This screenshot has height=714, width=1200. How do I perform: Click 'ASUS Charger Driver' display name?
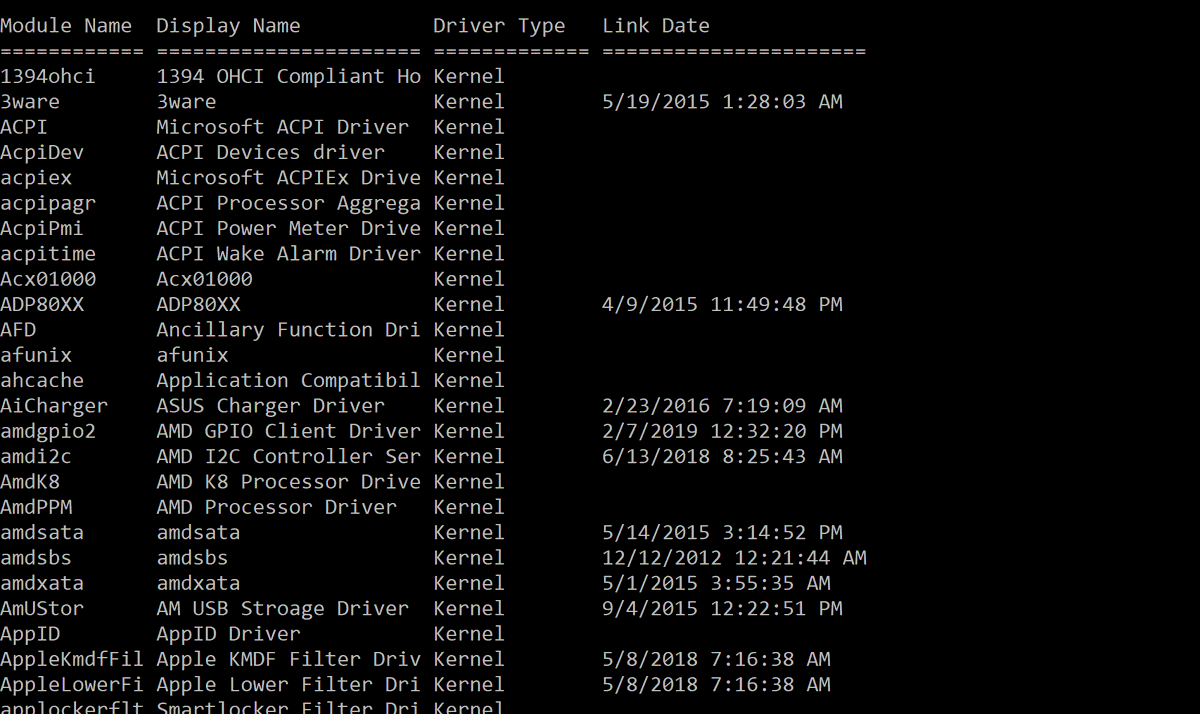point(270,406)
